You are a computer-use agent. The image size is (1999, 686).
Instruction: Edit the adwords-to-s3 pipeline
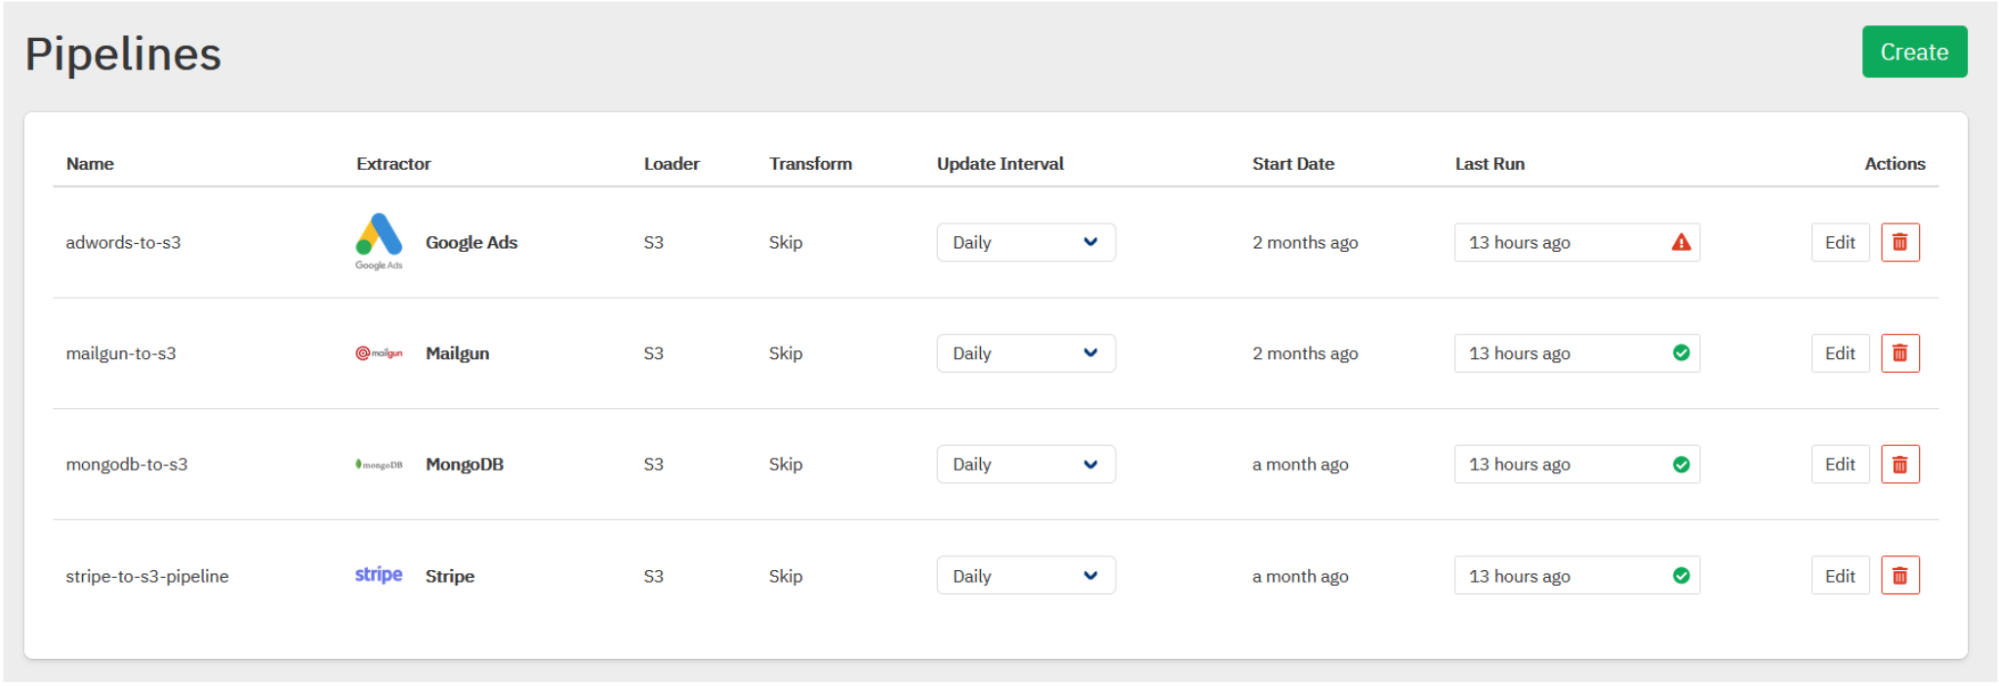(1840, 242)
